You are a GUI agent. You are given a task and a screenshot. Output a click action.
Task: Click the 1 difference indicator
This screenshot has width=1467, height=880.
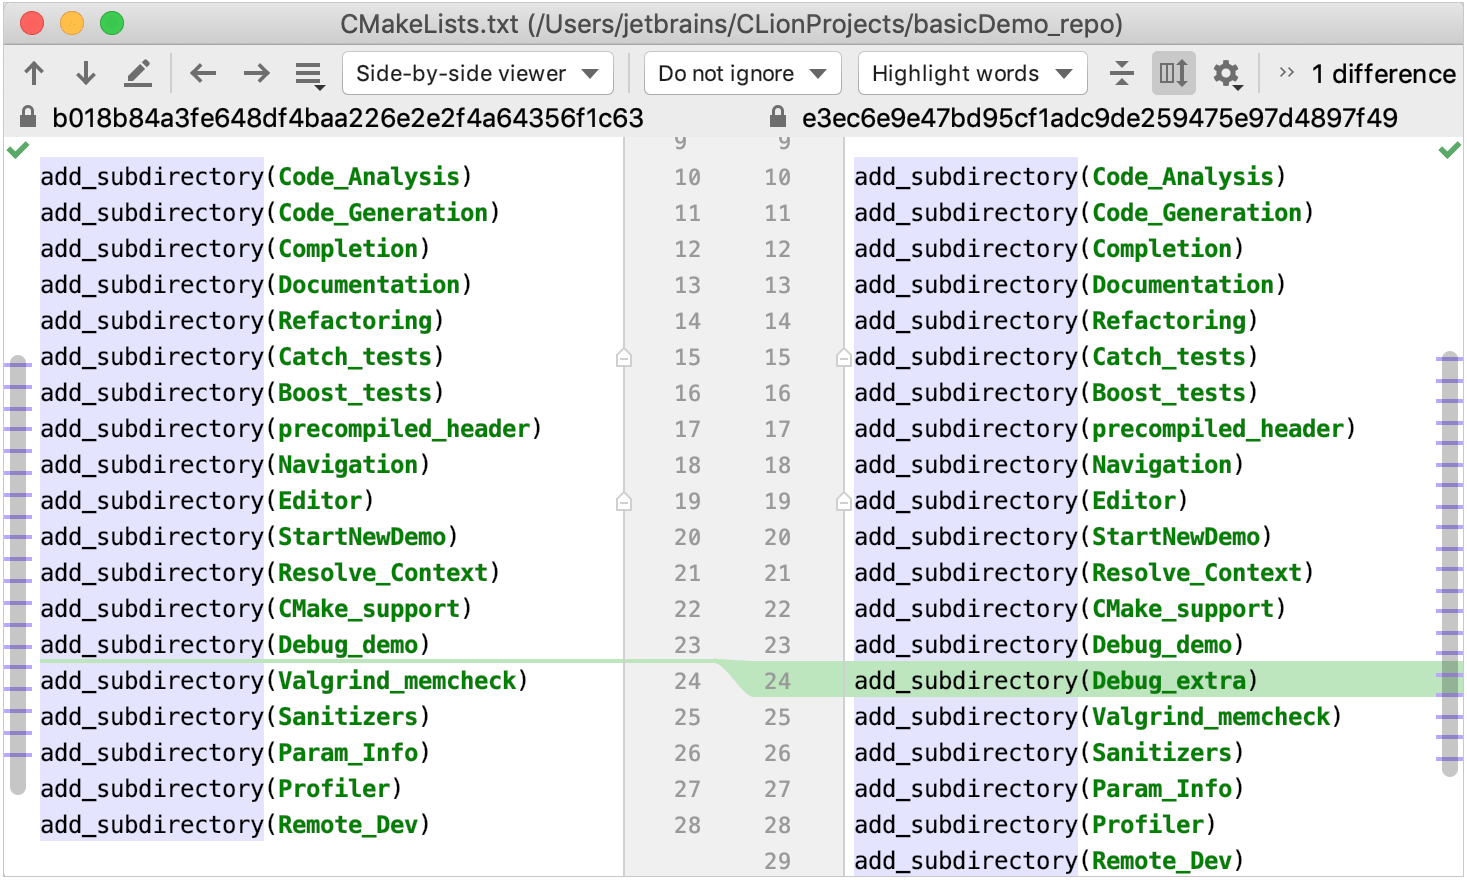pos(1384,72)
